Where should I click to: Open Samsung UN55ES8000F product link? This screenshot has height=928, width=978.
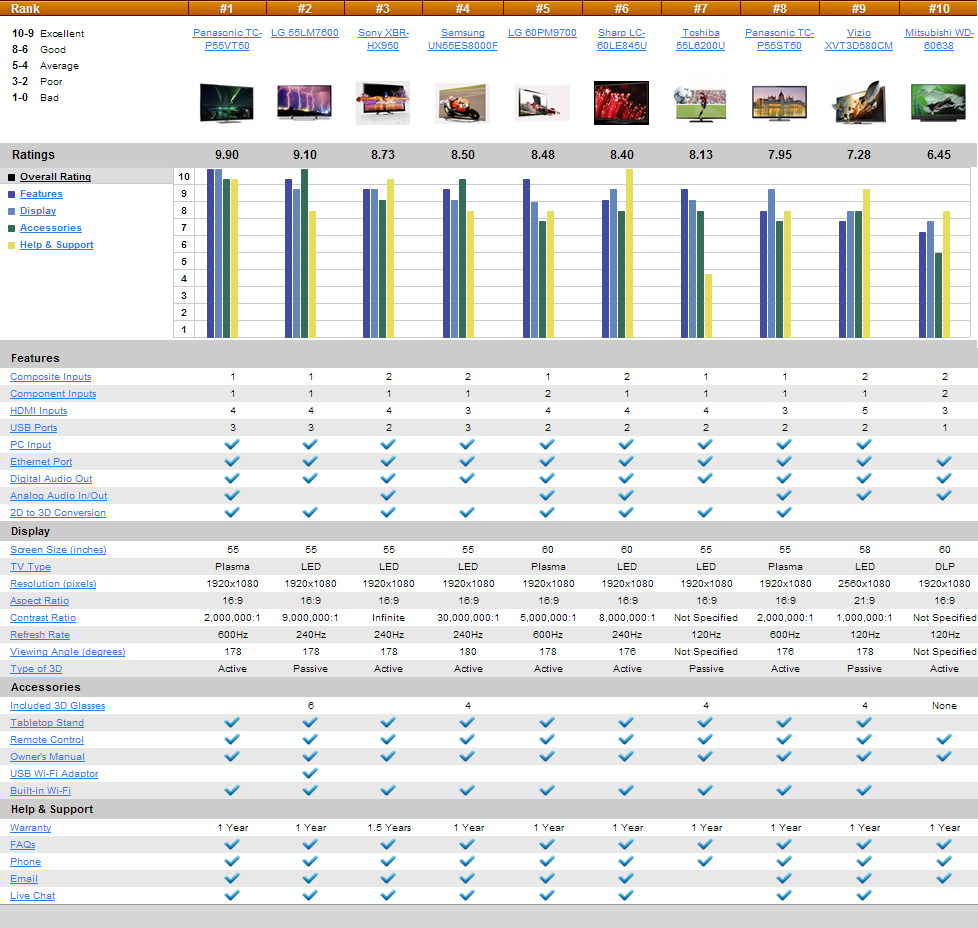(x=463, y=39)
